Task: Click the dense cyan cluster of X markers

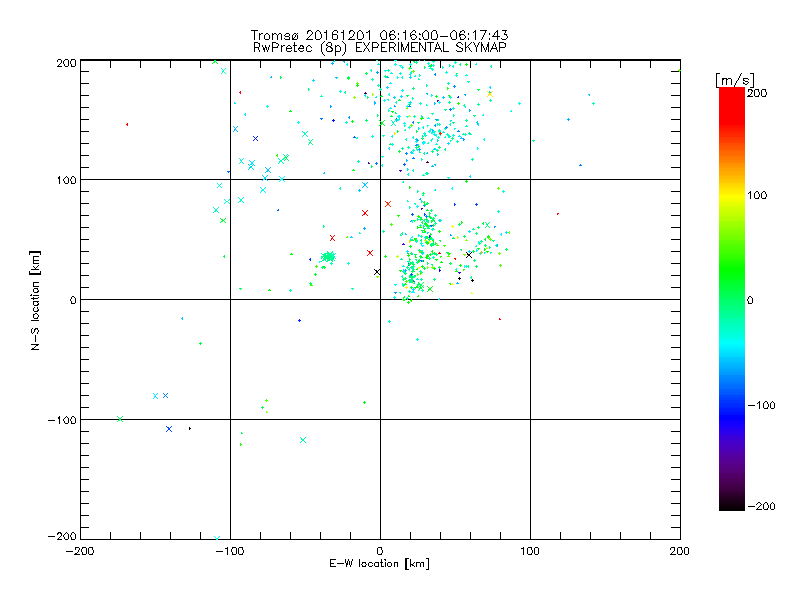Action: click(x=329, y=257)
